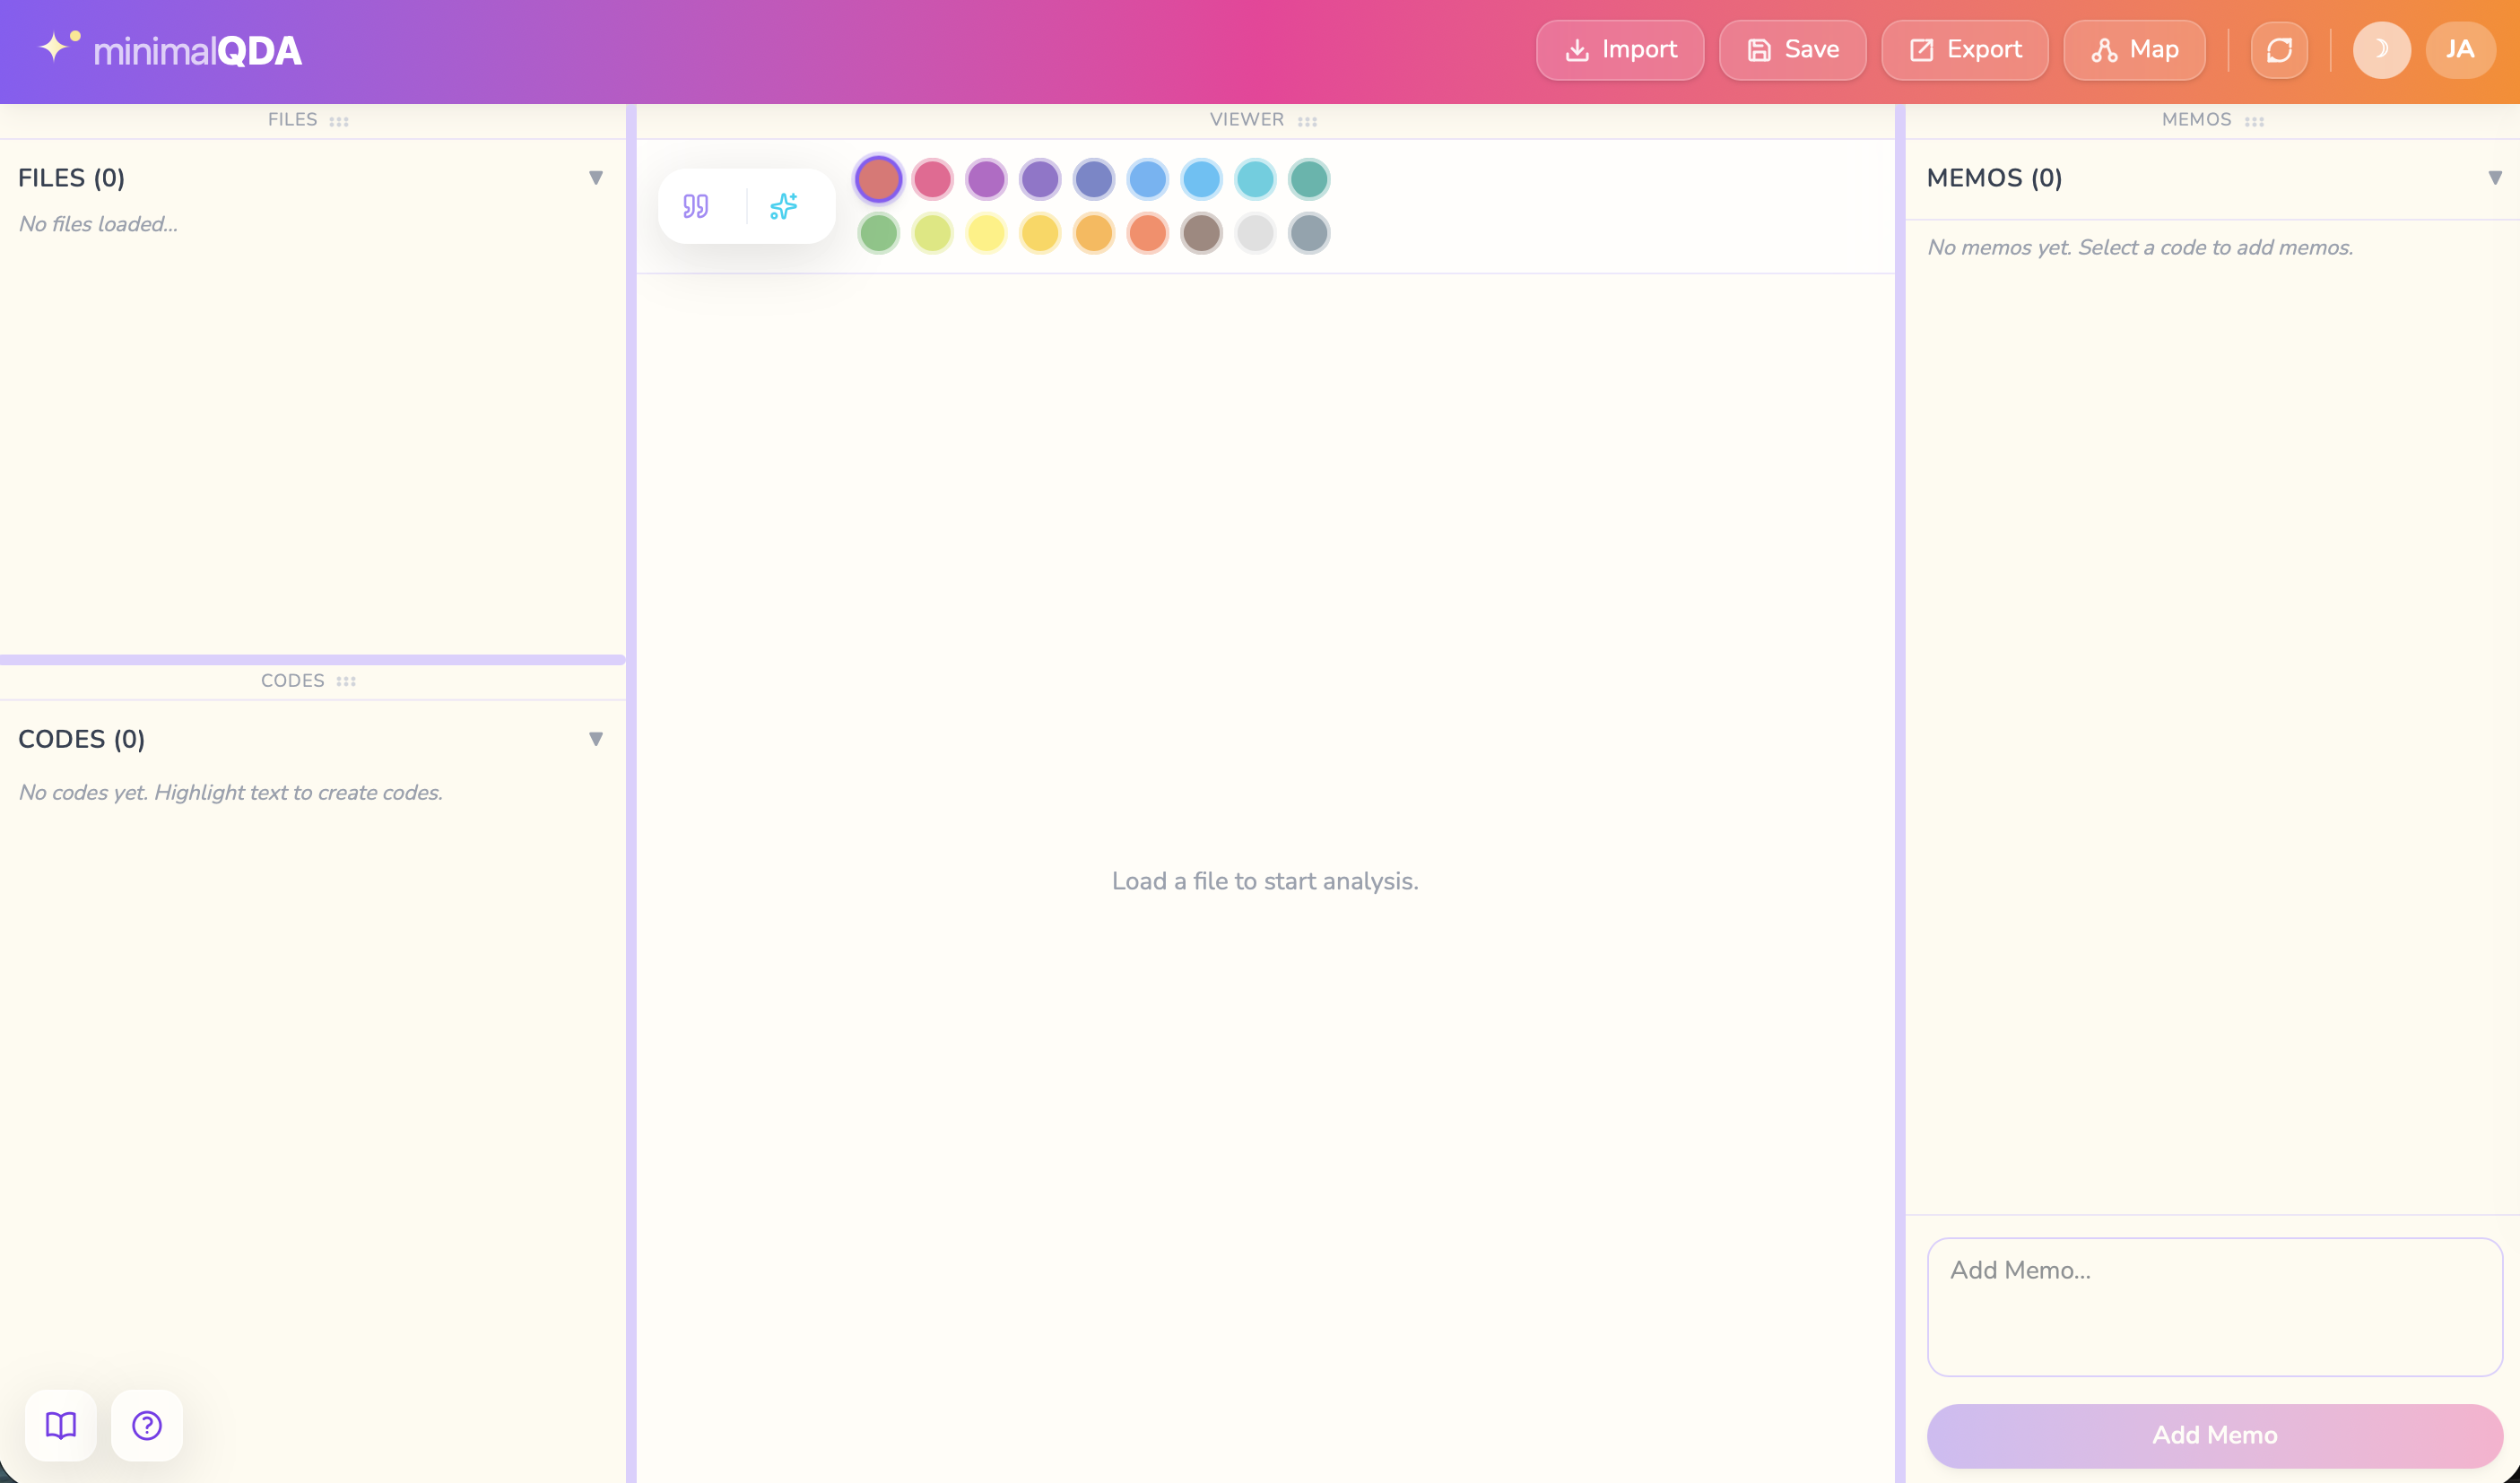2520x1483 pixels.
Task: Open the user guide book icon
Action: point(60,1425)
